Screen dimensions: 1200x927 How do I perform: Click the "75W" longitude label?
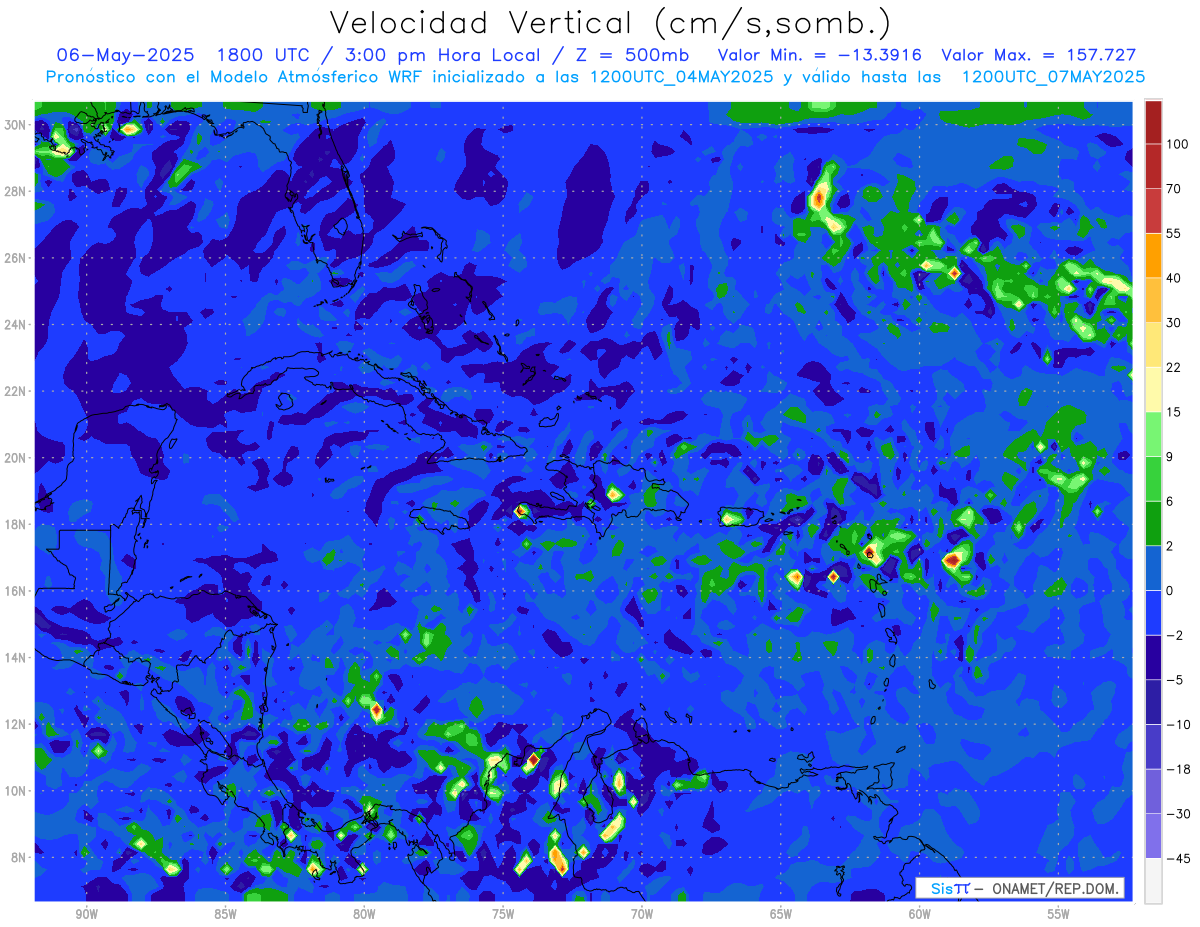tap(502, 914)
